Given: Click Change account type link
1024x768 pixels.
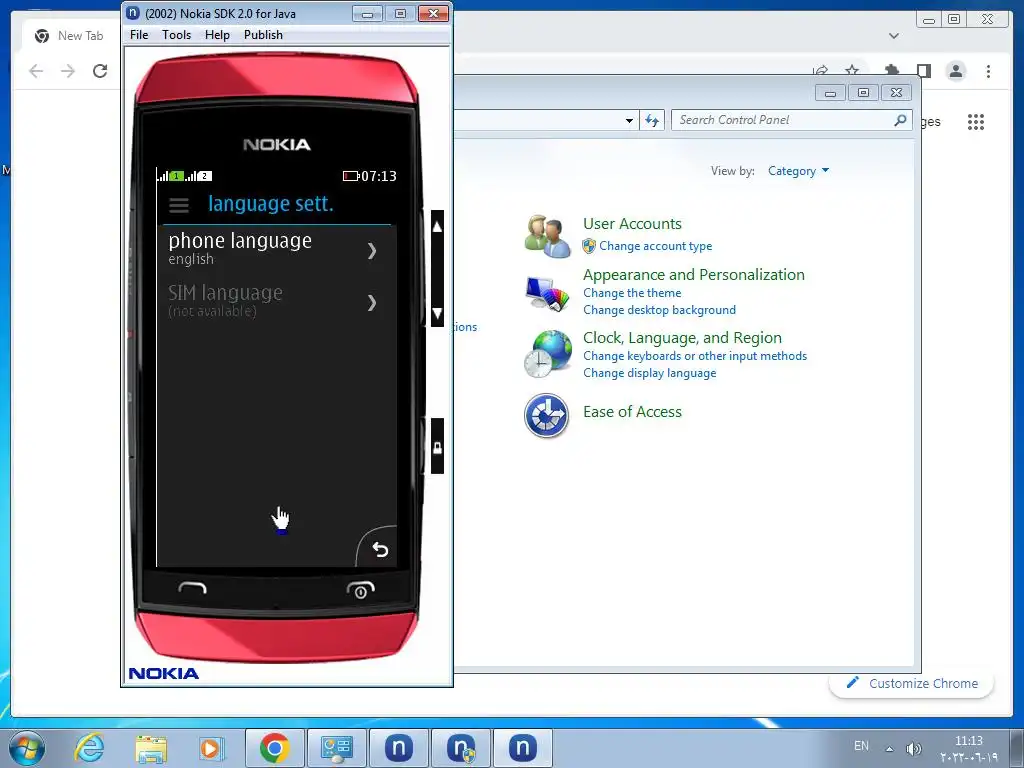Looking at the screenshot, I should [x=655, y=246].
